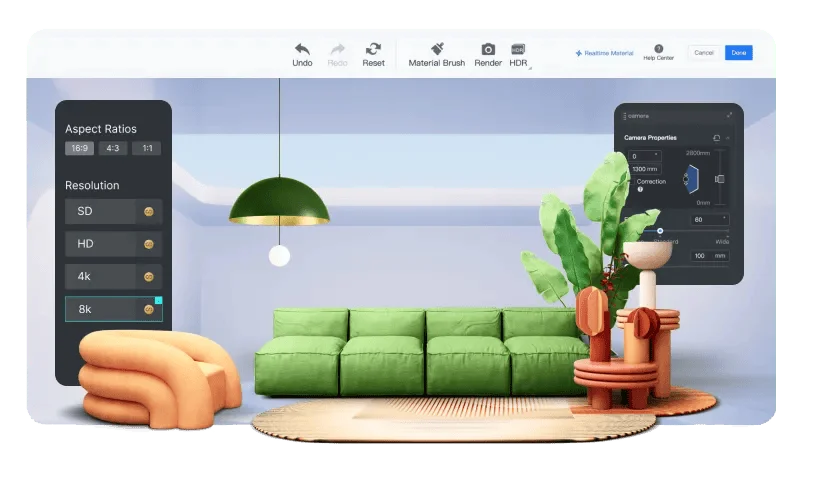Choose 8k resolution
The width and height of the screenshot is (817, 480).
click(114, 309)
